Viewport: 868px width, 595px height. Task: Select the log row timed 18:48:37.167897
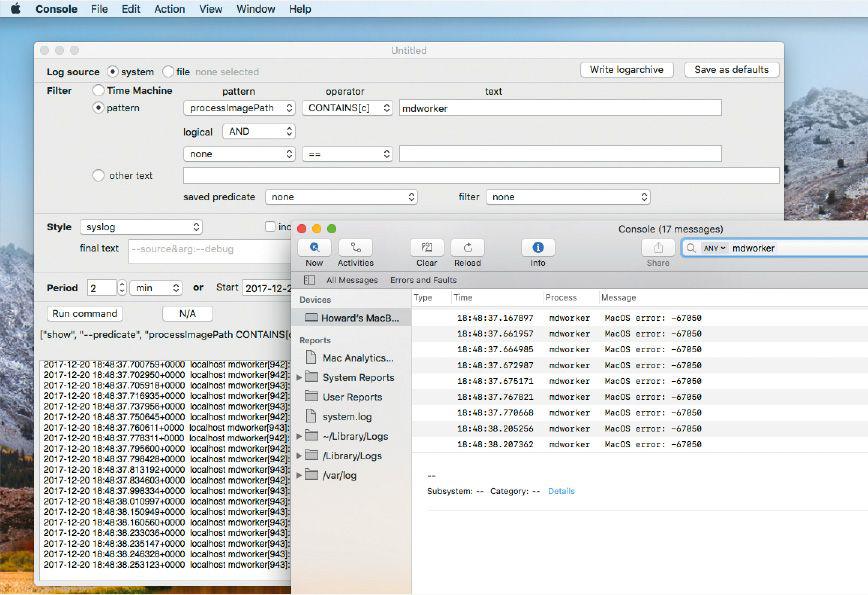click(640, 318)
